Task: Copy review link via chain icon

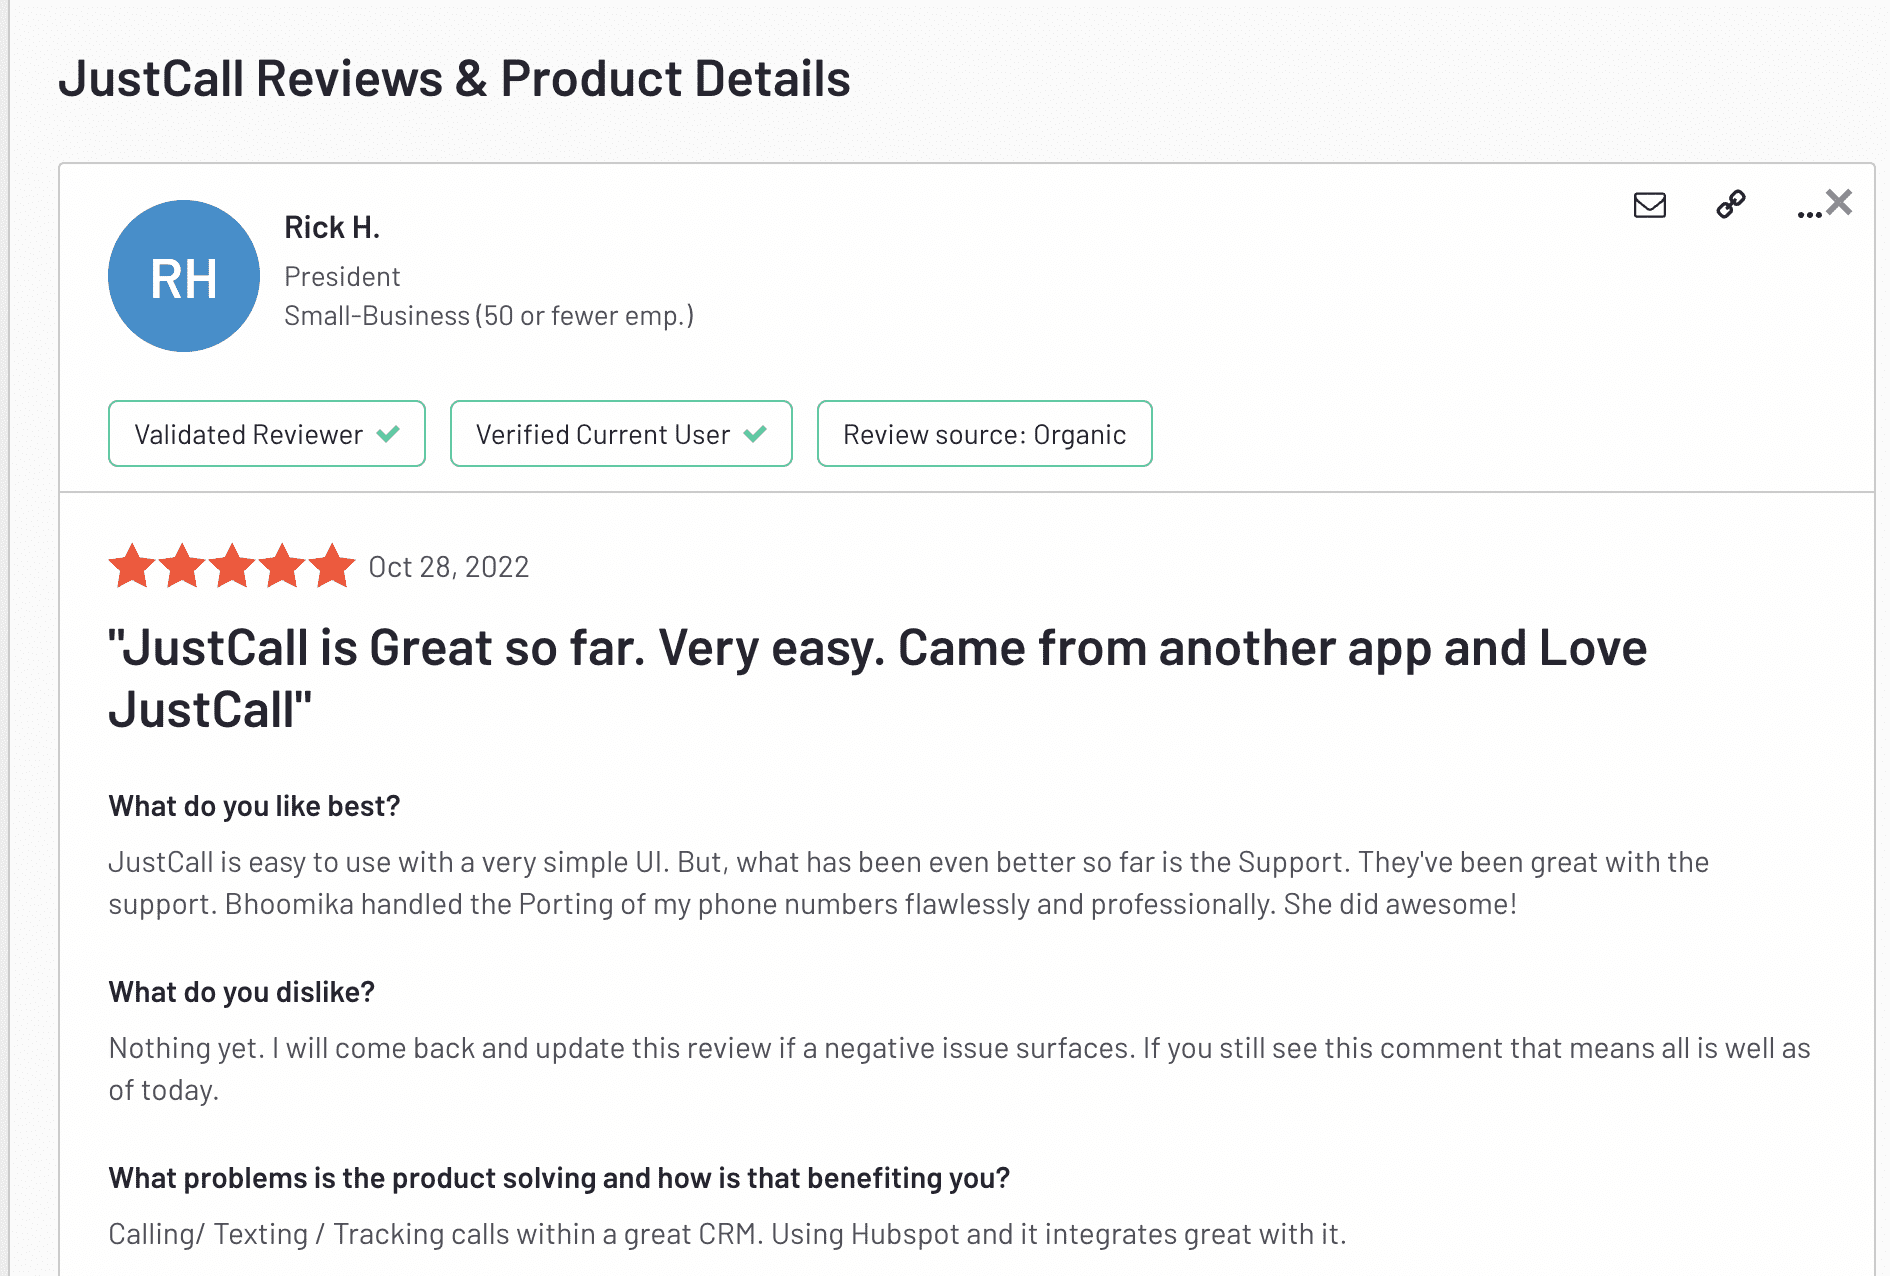Action: [x=1731, y=204]
